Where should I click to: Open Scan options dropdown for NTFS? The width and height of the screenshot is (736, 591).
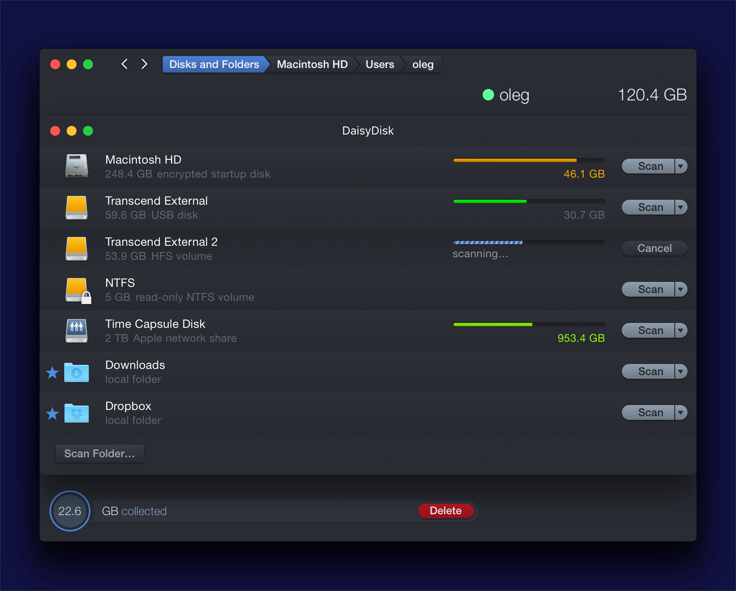(681, 289)
